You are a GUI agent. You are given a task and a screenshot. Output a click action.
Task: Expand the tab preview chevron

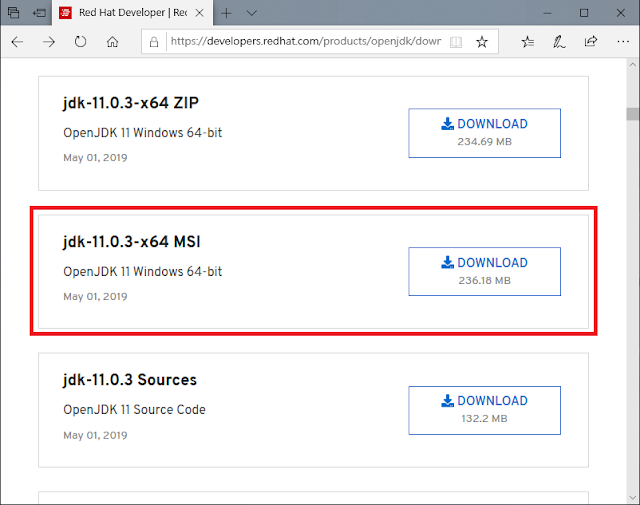point(251,13)
